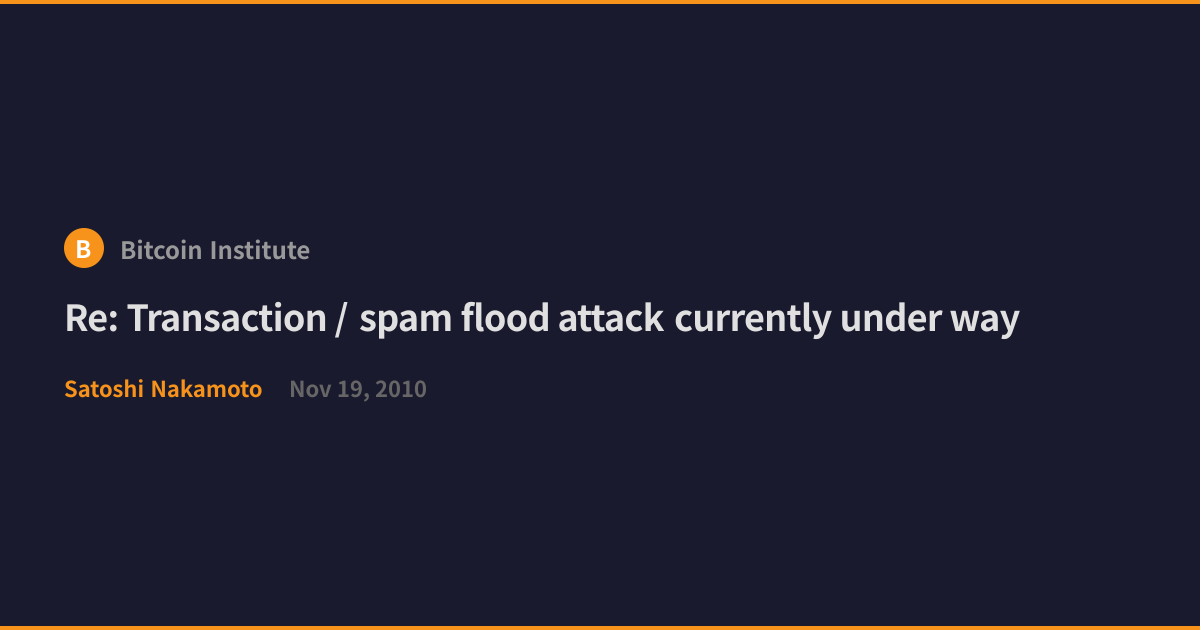The width and height of the screenshot is (1200, 630).
Task: Click the date Nov 19, 2010
Action: coord(358,389)
